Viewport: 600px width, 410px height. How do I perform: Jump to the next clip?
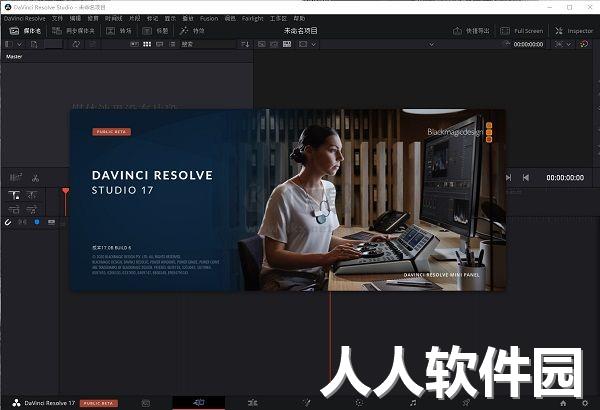509,178
